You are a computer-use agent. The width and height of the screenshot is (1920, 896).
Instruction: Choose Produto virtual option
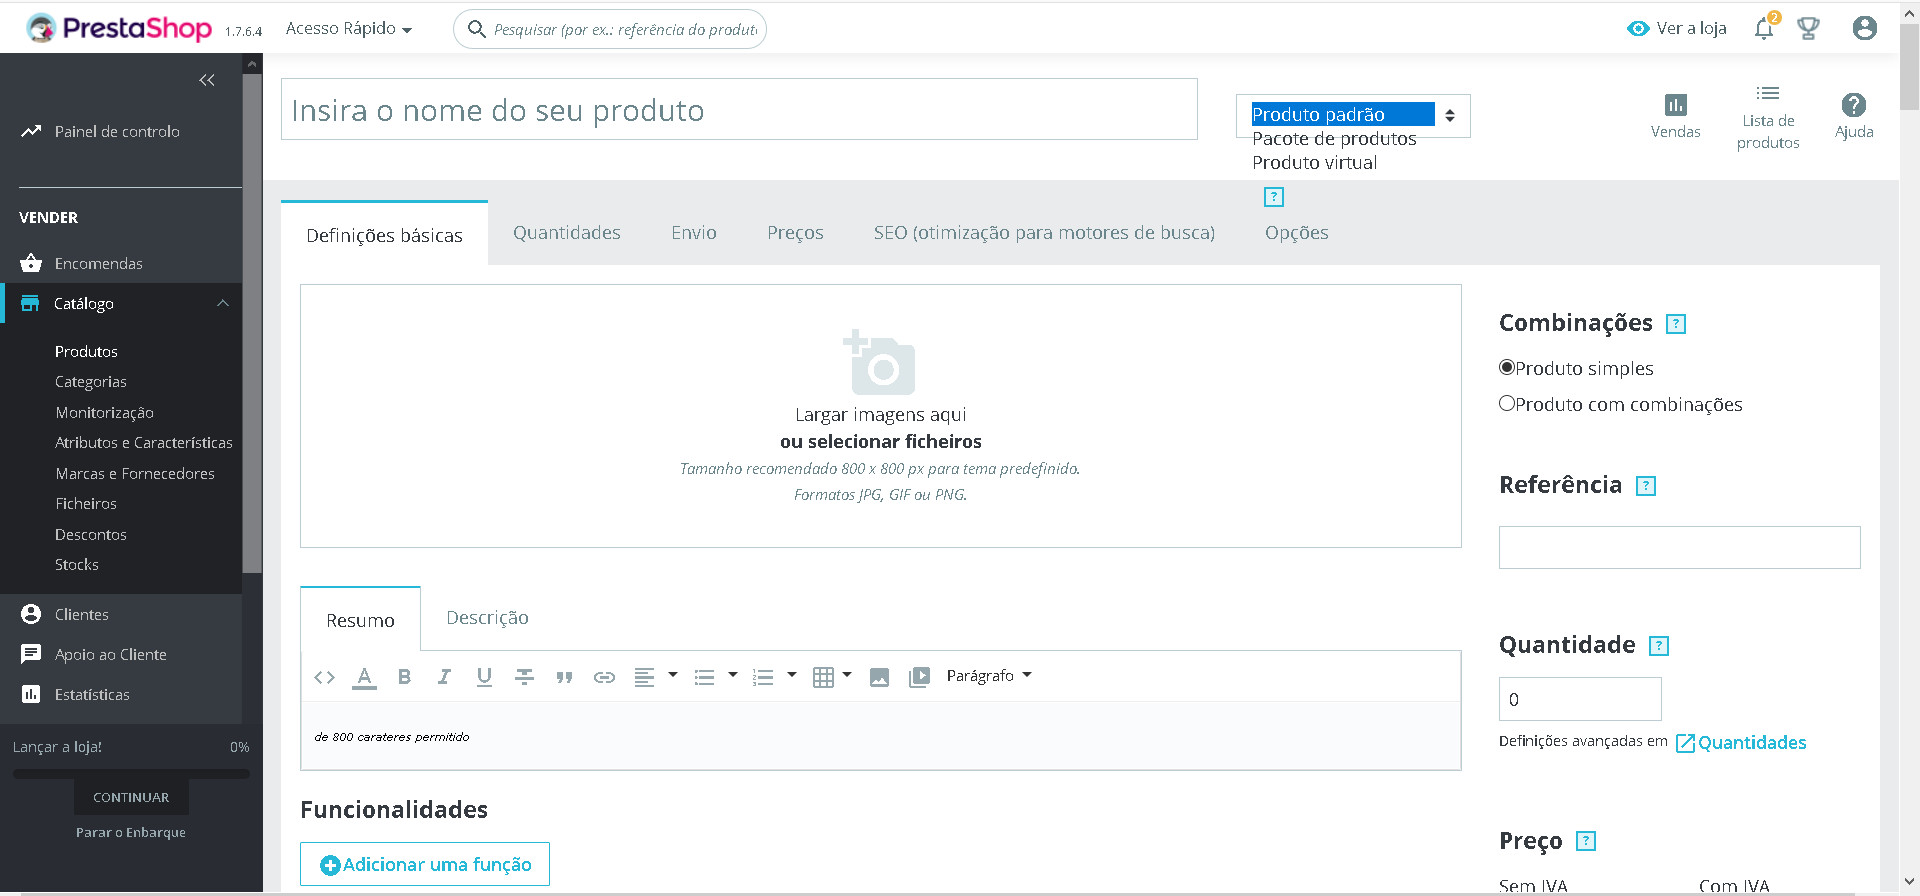tap(1314, 163)
